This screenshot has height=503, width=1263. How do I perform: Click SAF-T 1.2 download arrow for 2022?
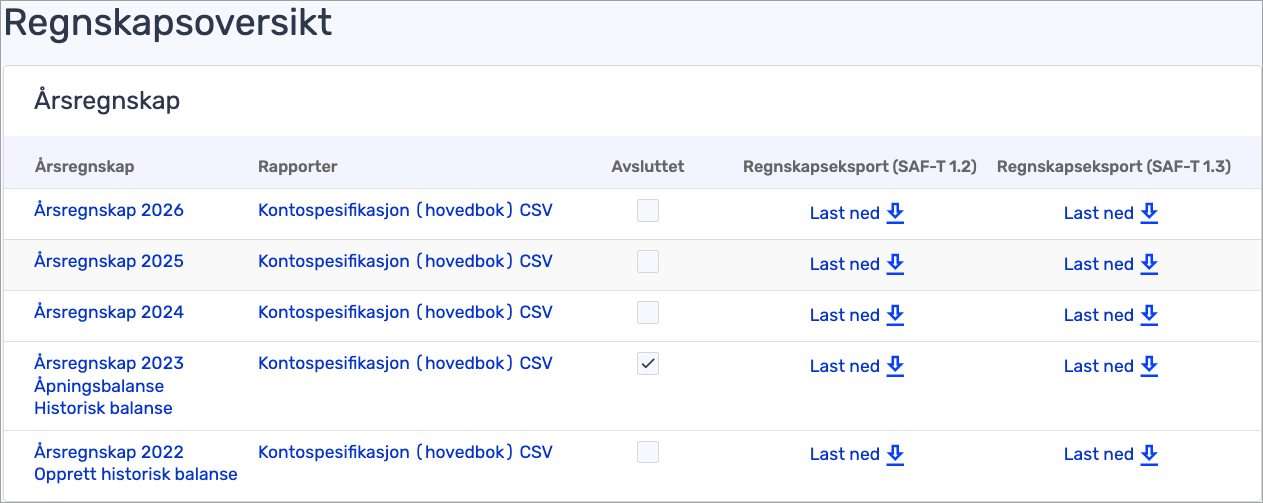pyautogui.click(x=895, y=454)
